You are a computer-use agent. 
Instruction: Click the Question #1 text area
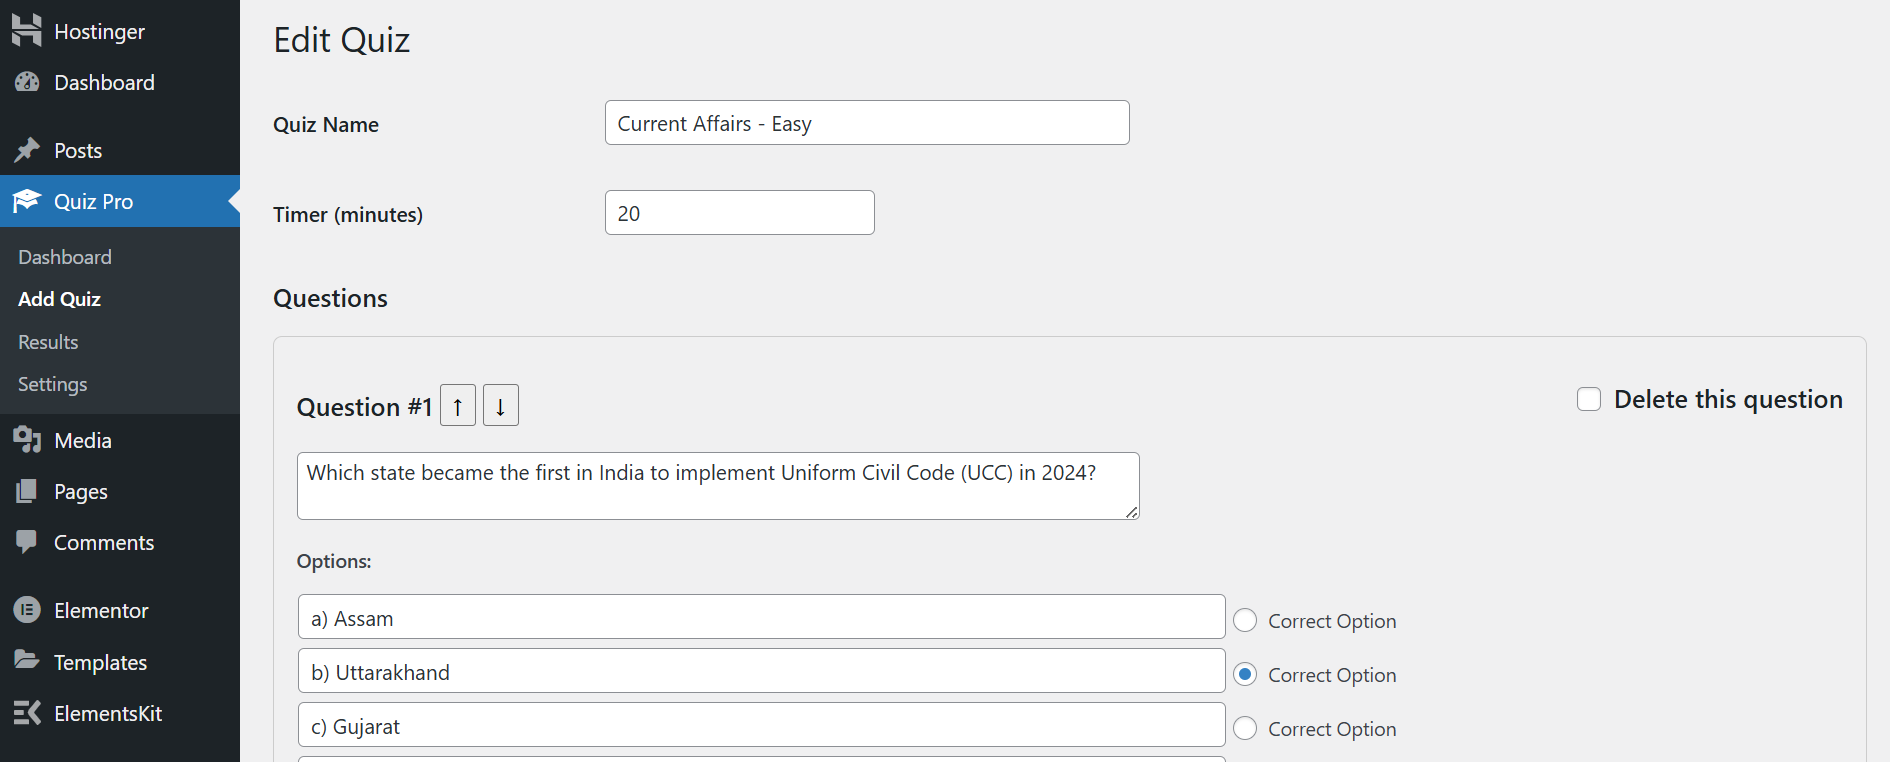[718, 486]
